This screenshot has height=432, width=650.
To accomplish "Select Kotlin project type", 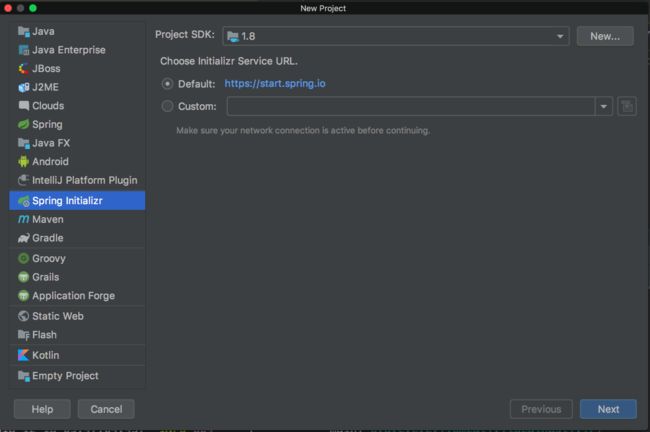I will [77, 355].
